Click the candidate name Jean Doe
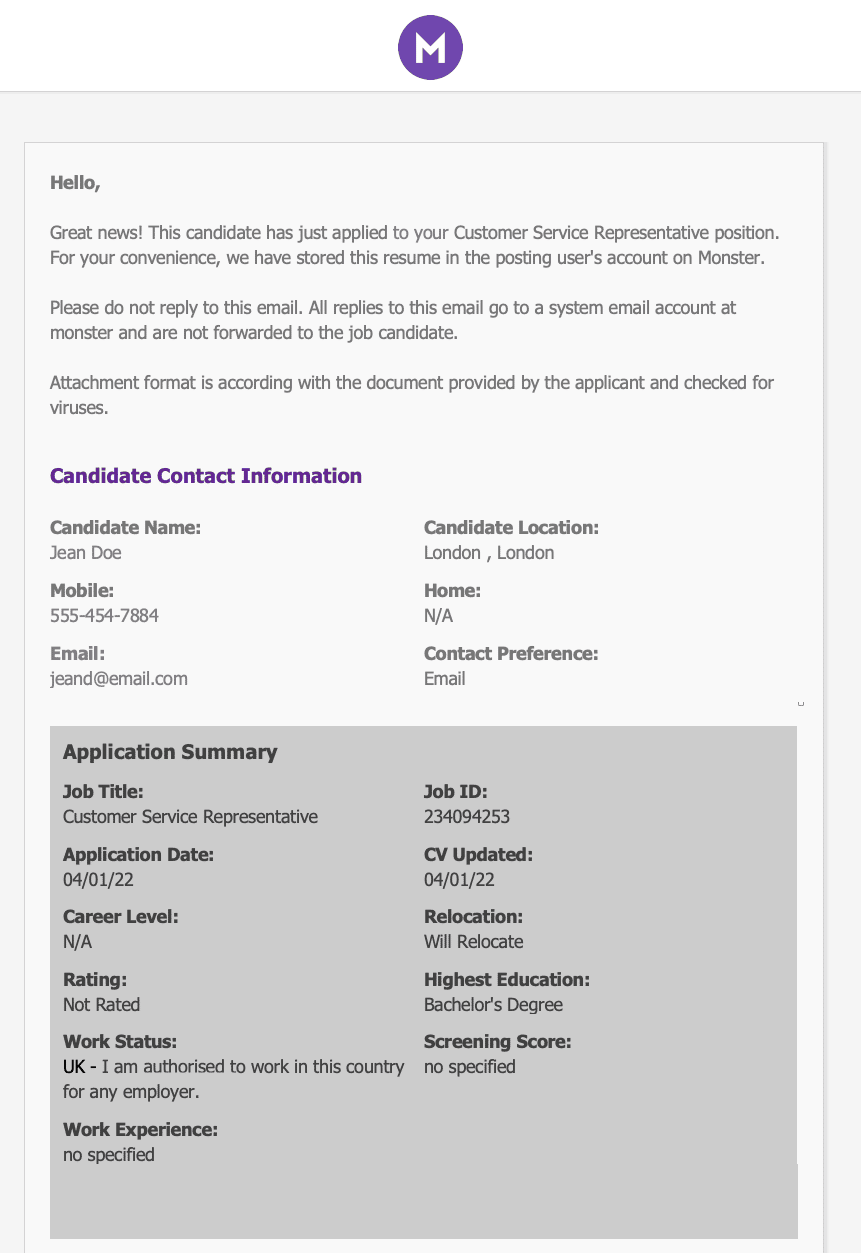 point(86,553)
